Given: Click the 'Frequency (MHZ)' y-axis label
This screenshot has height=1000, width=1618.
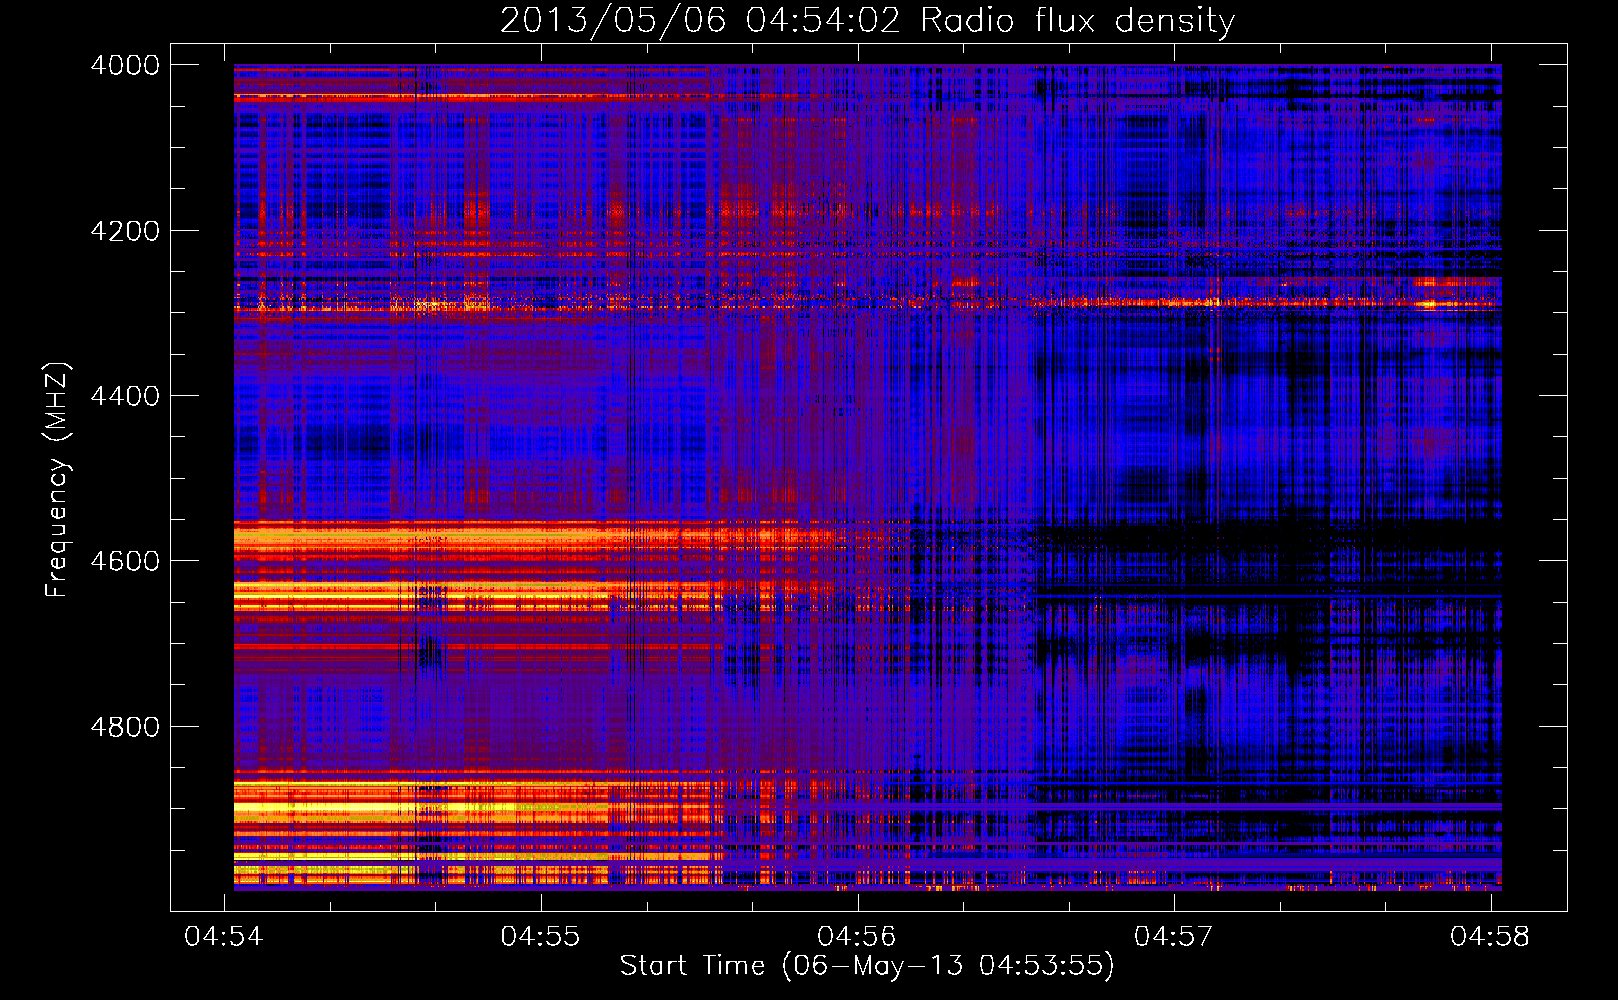Looking at the screenshot, I should (x=57, y=479).
